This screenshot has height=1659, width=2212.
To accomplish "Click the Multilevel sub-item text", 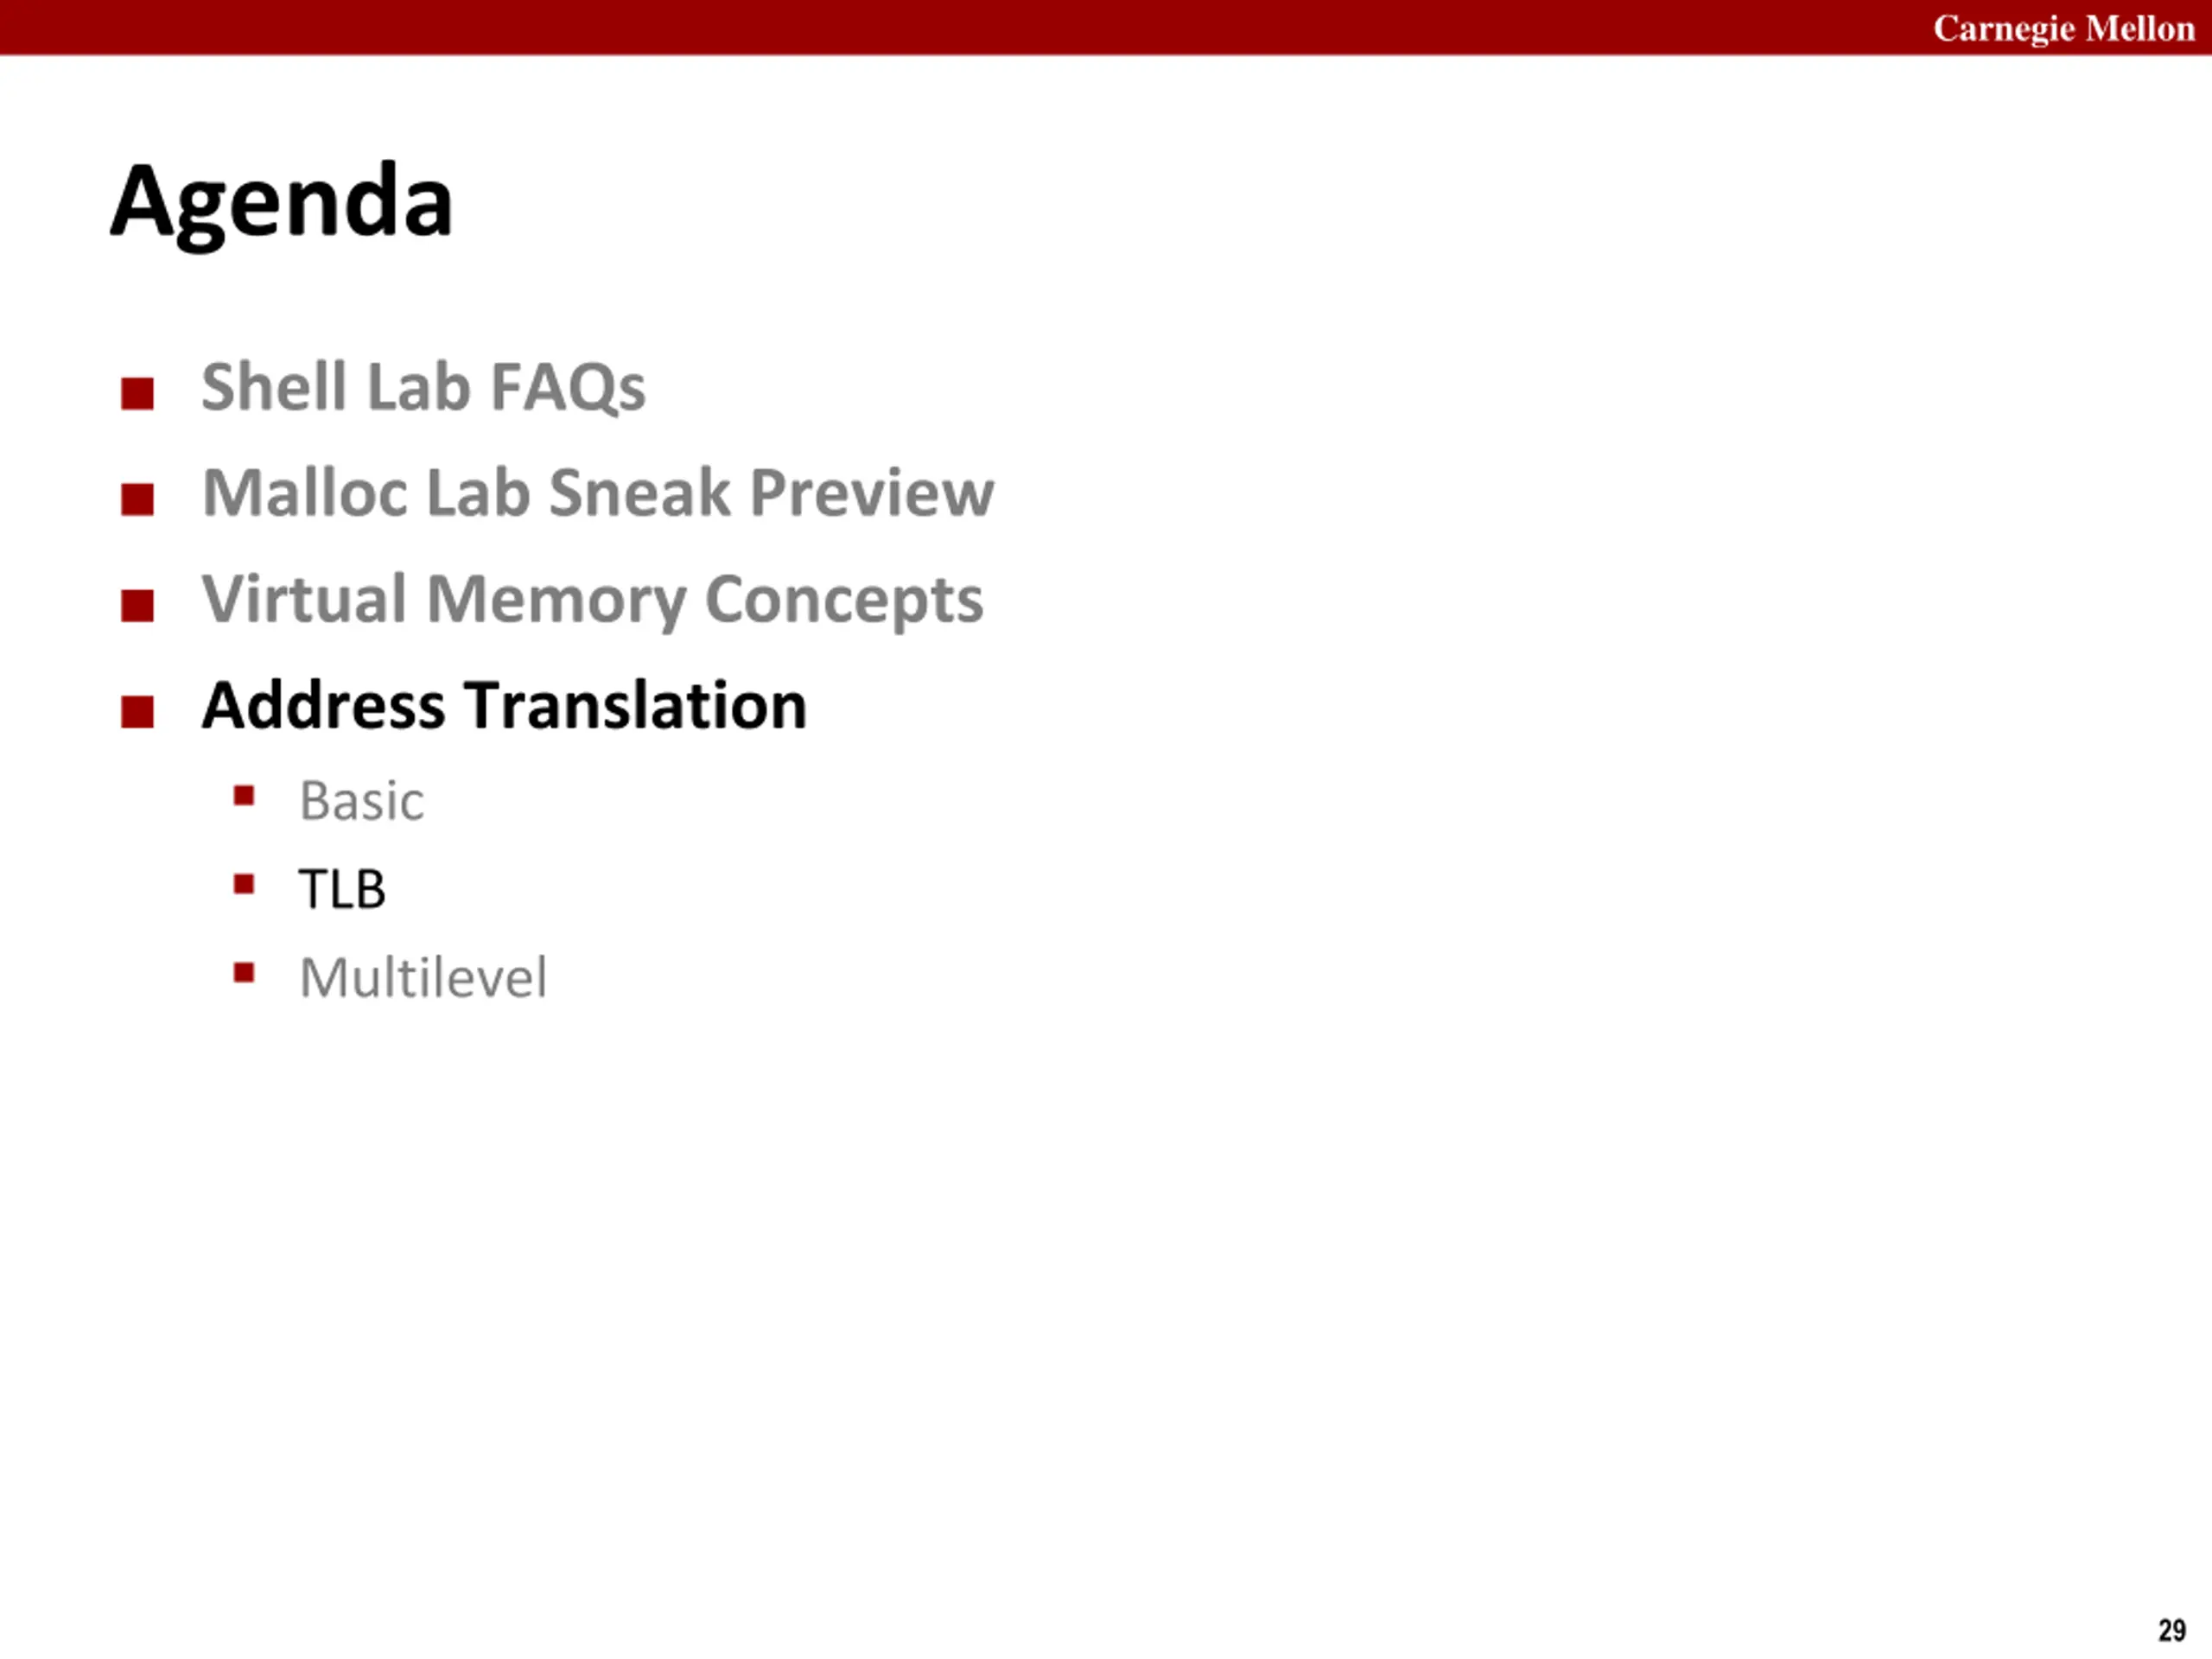I will pyautogui.click(x=424, y=977).
